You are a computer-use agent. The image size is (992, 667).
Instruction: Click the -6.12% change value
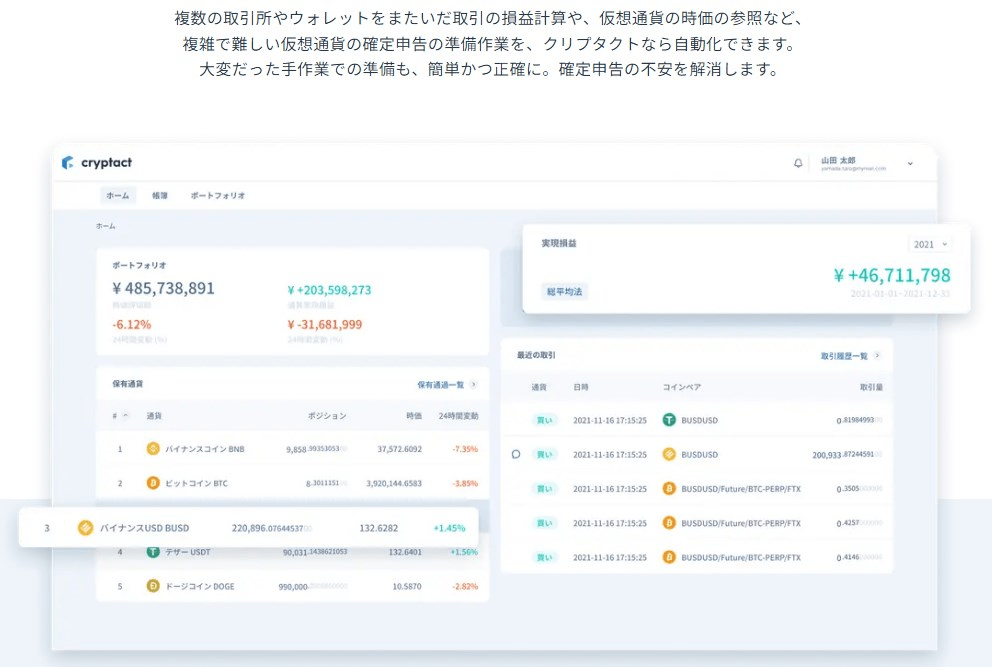[132, 325]
